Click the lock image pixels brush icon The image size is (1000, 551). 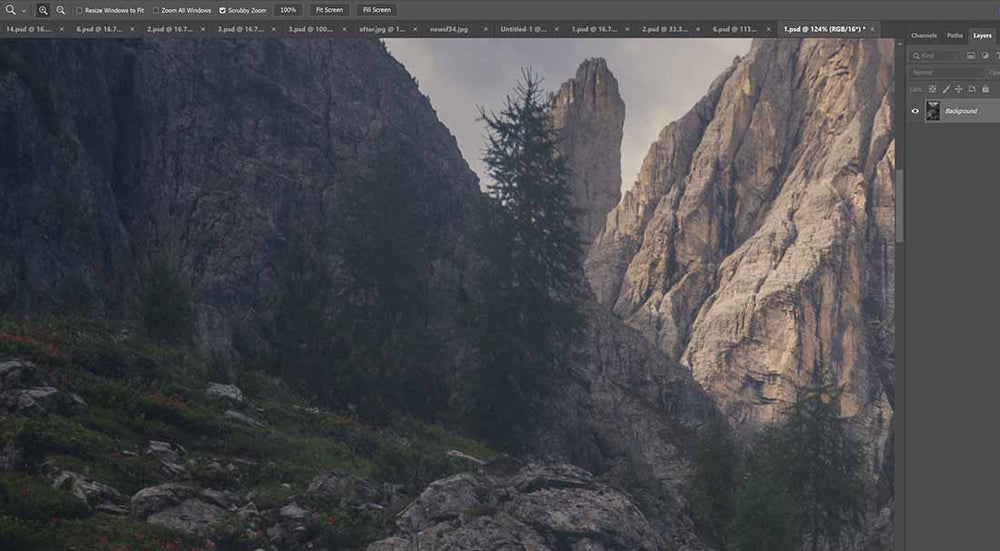pos(946,89)
